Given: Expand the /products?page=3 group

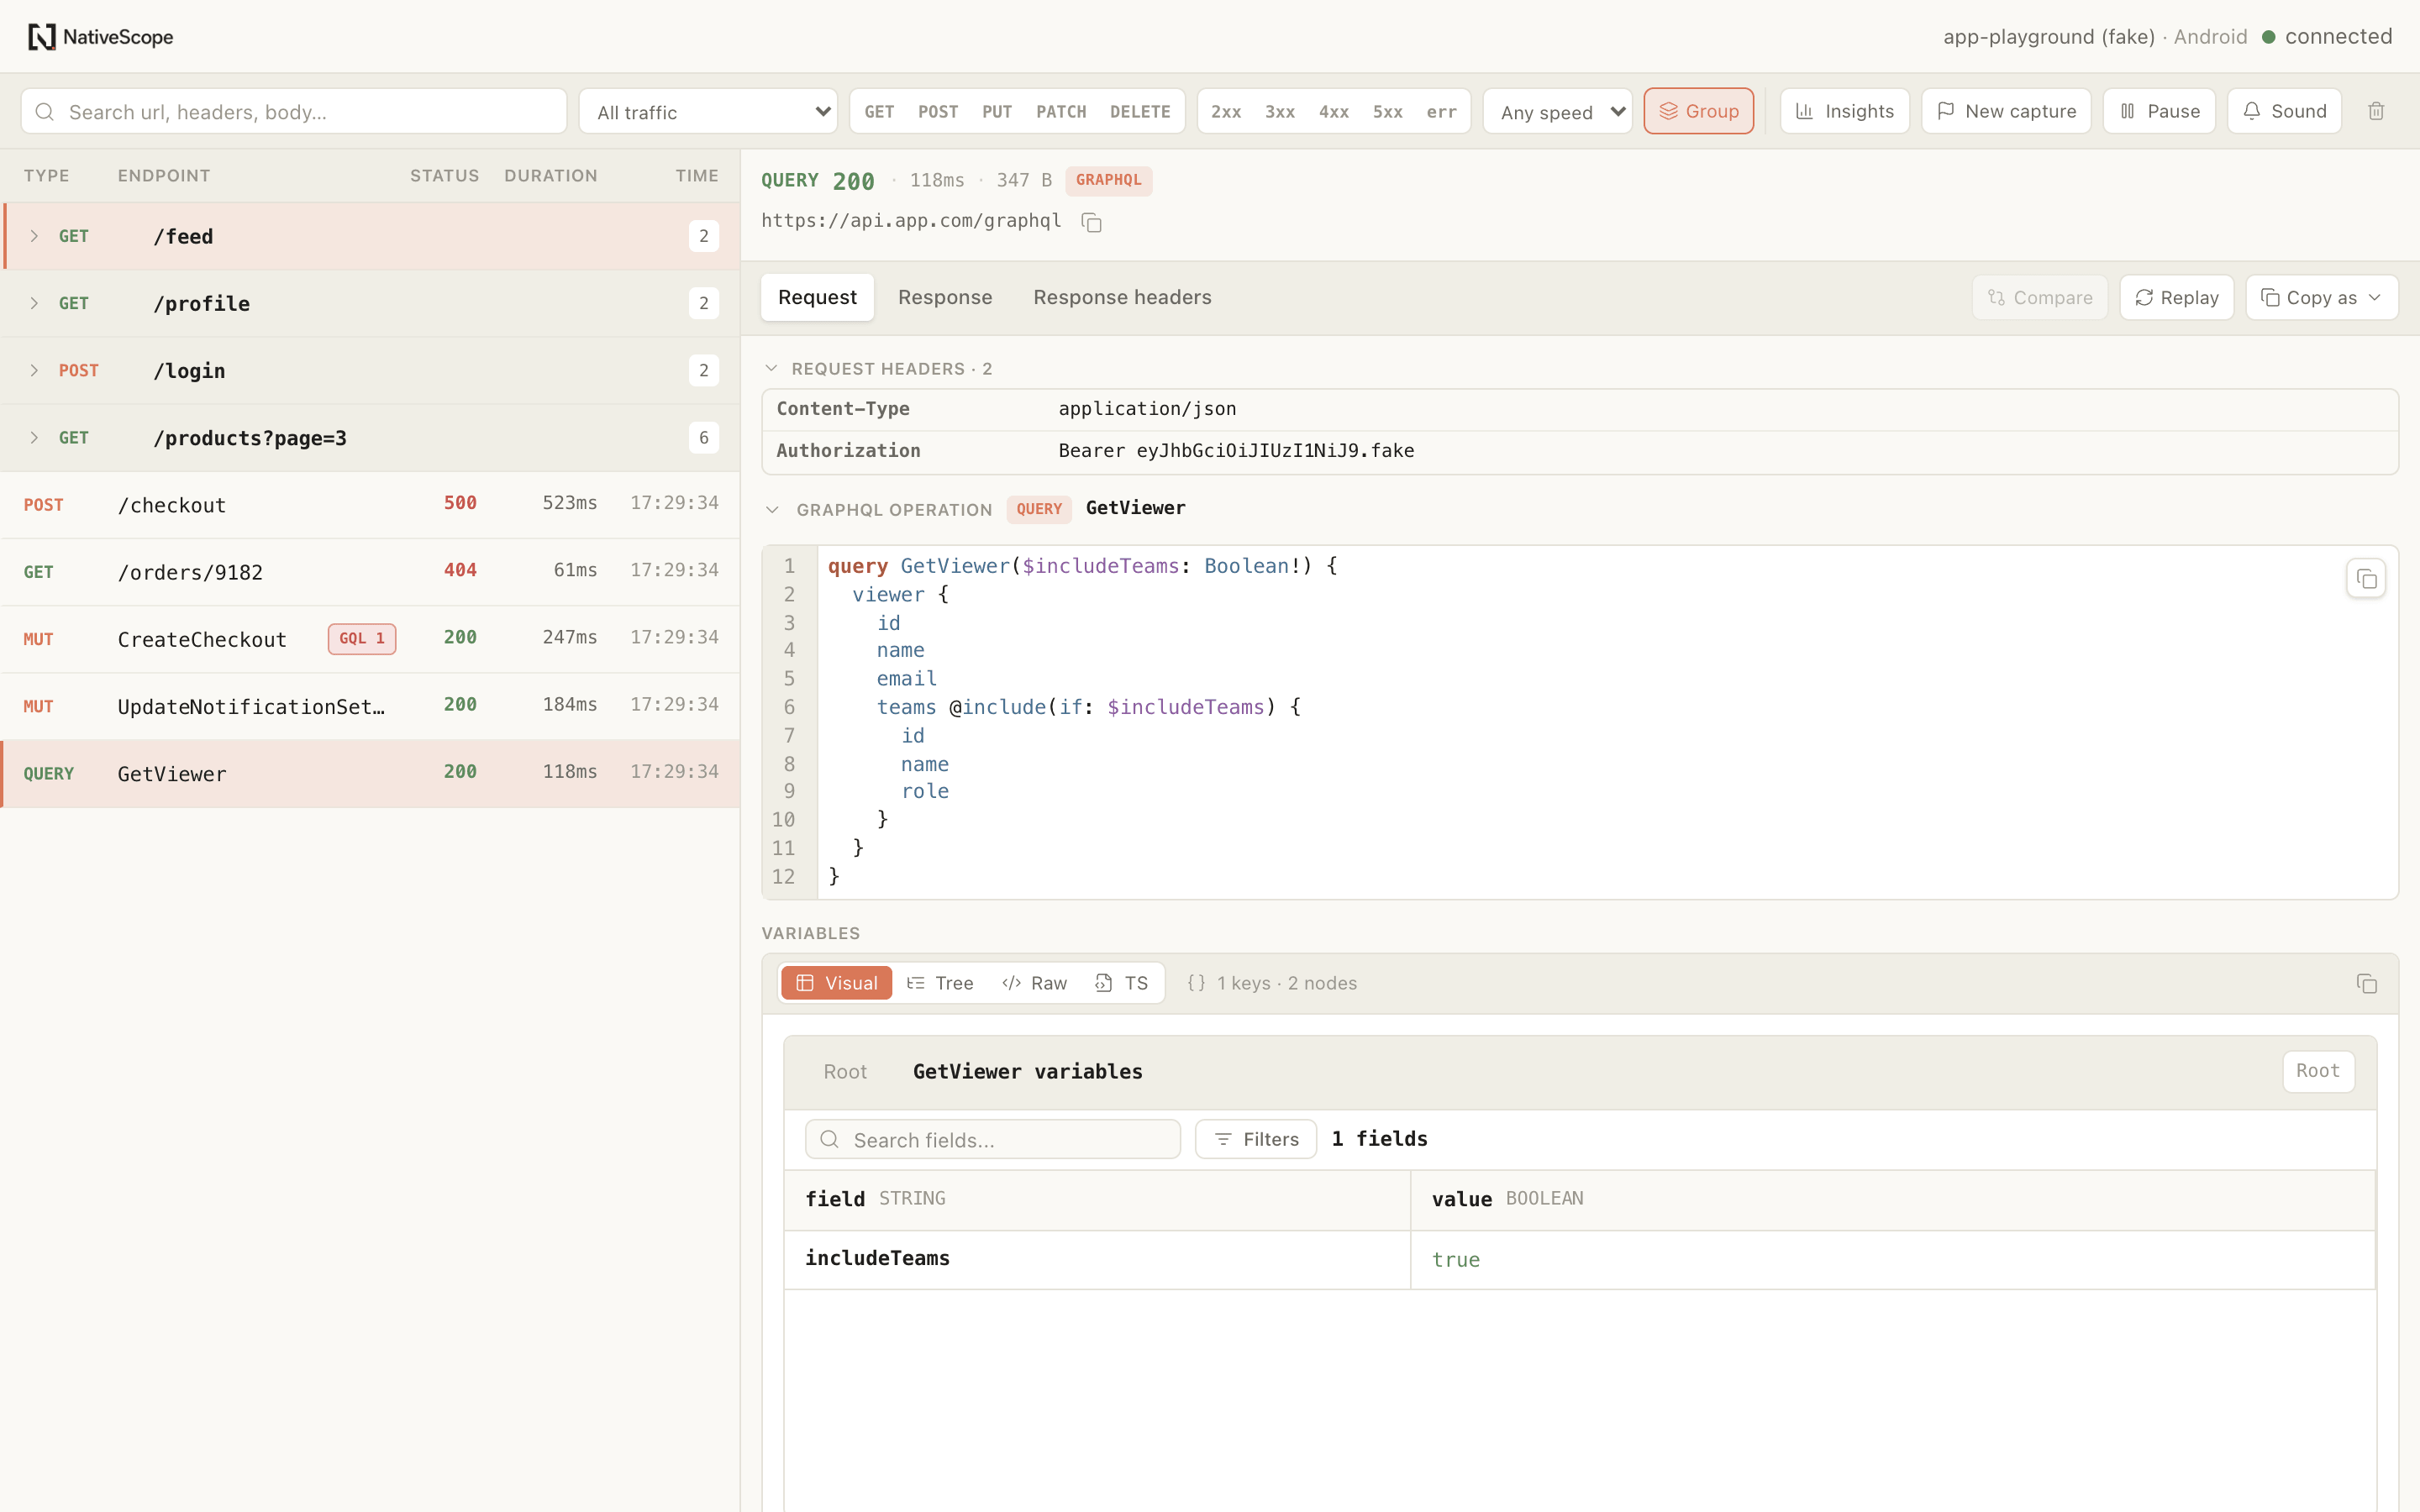Looking at the screenshot, I should [34, 437].
